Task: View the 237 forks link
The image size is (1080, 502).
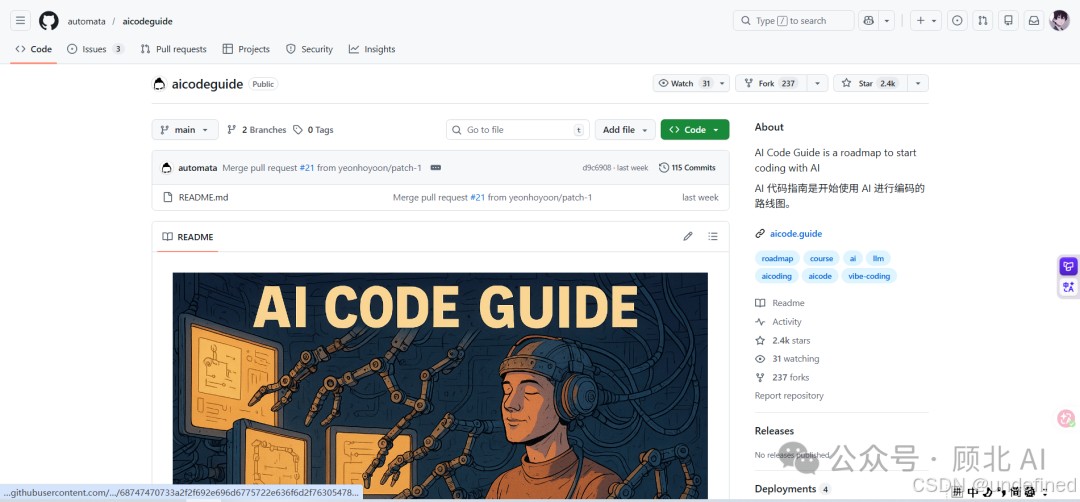Action: [782, 377]
